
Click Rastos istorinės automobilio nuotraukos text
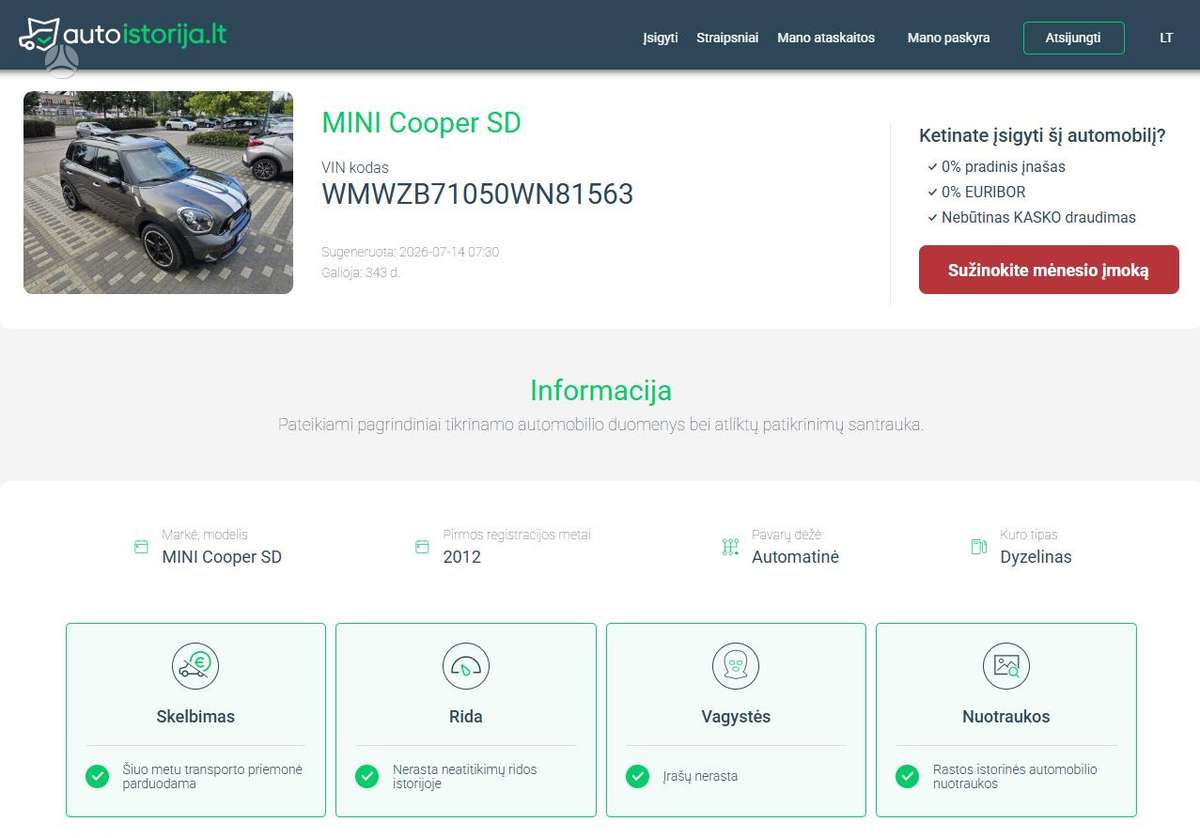(x=1014, y=776)
